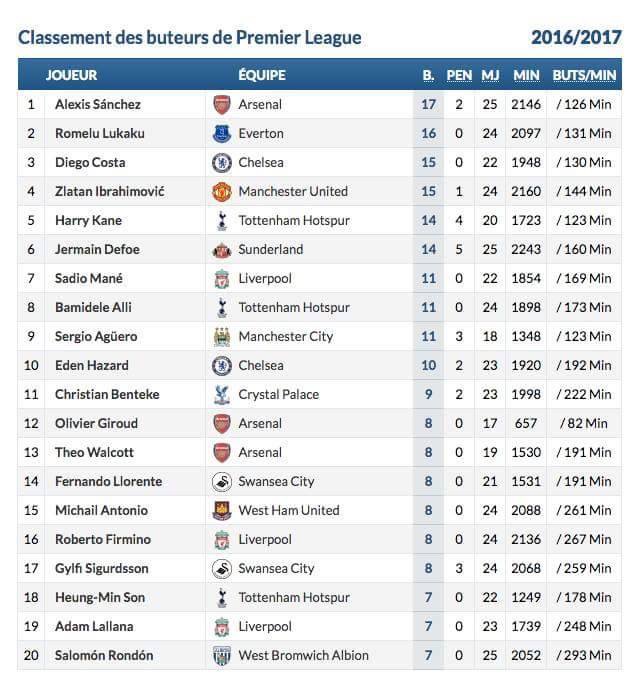This screenshot has width=640, height=693.
Task: Click the Manchester United crest icon
Action: (222, 192)
